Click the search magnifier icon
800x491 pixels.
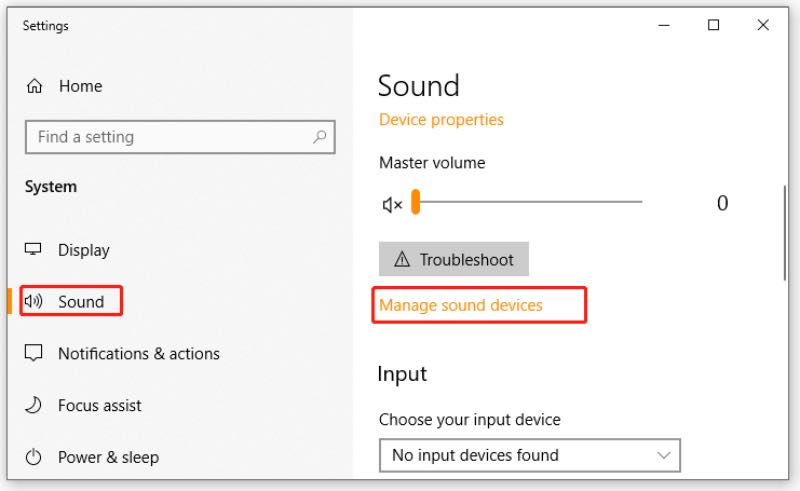(x=319, y=137)
